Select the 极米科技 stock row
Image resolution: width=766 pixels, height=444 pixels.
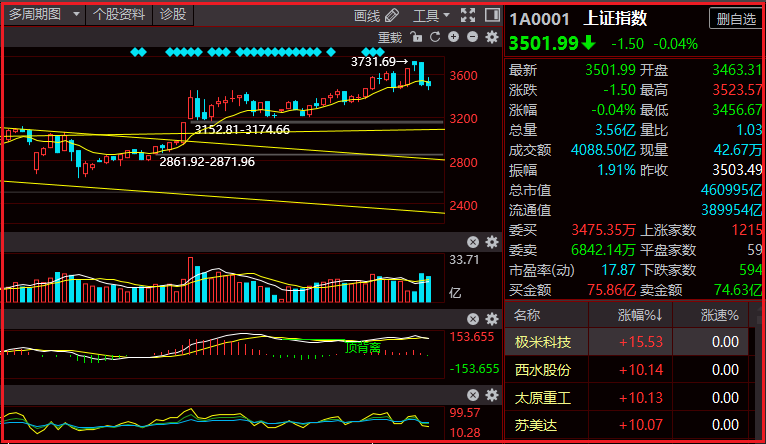pos(627,342)
